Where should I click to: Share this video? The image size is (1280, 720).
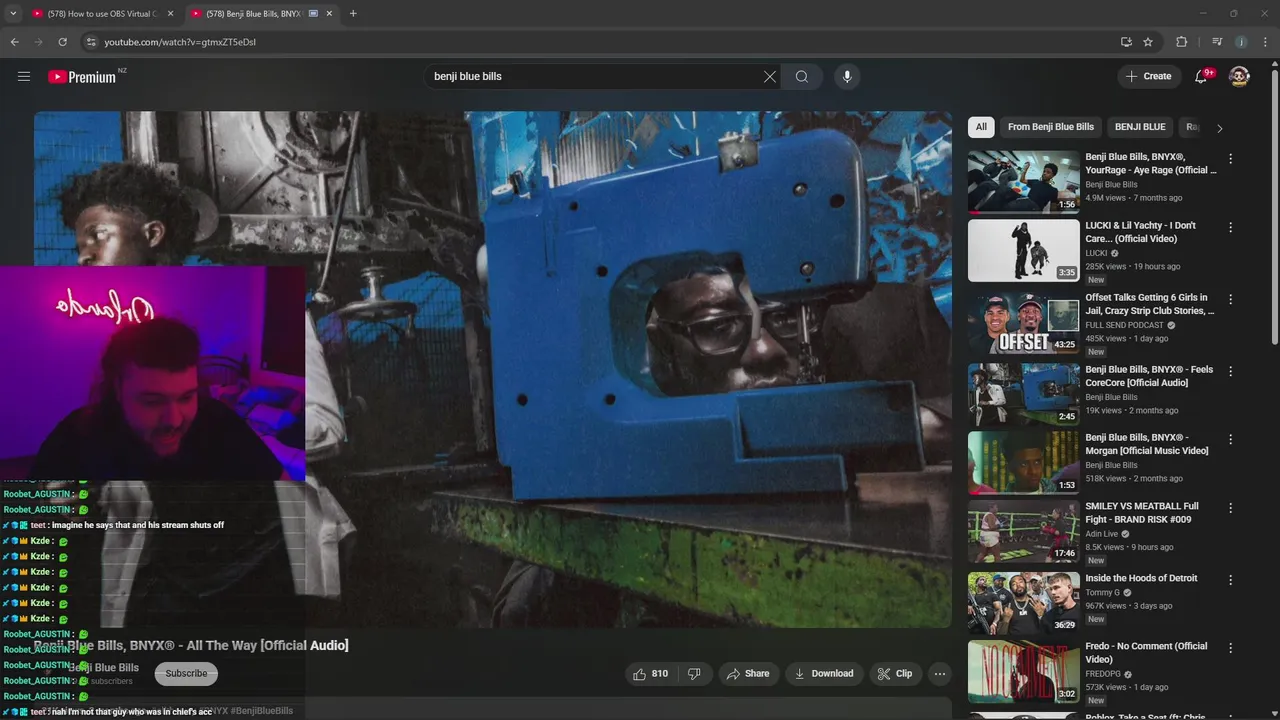tap(748, 674)
